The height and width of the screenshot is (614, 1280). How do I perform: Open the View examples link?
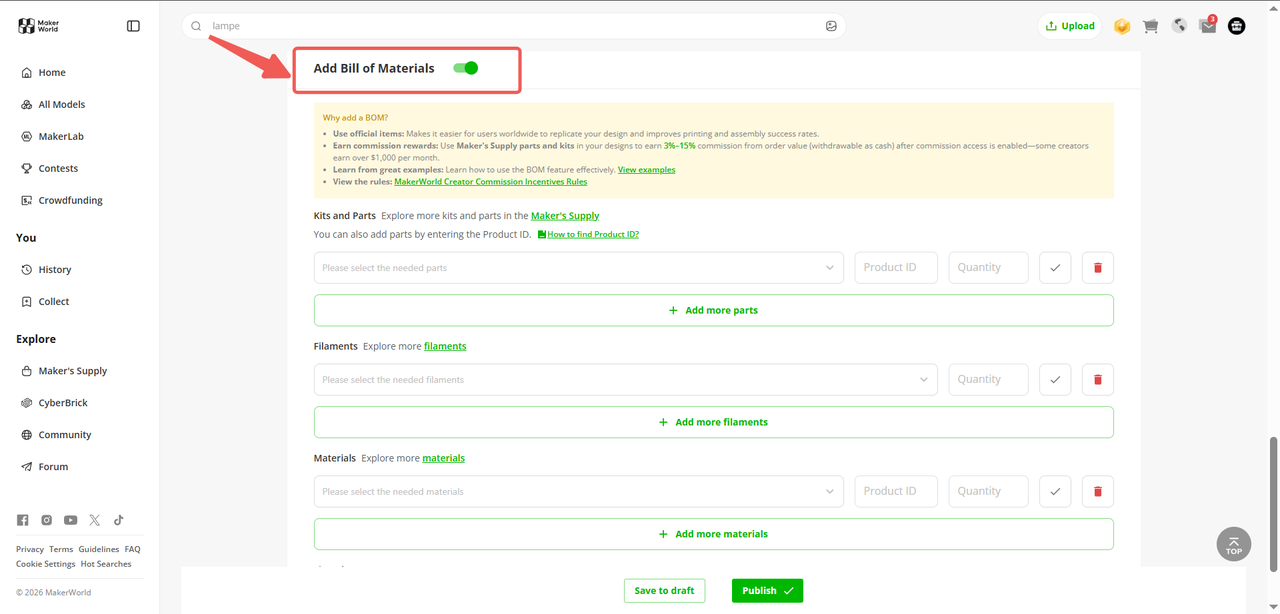[x=646, y=170]
